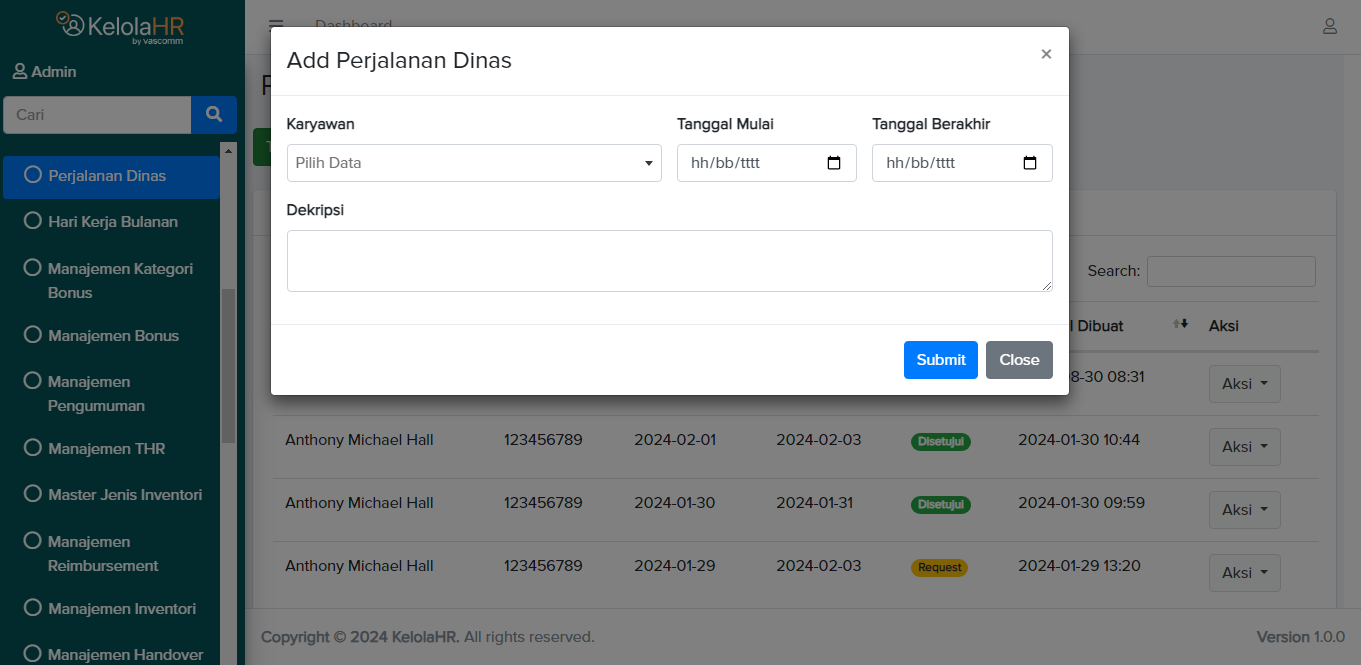Click the sort arrows on Dibuat column

tap(1181, 324)
